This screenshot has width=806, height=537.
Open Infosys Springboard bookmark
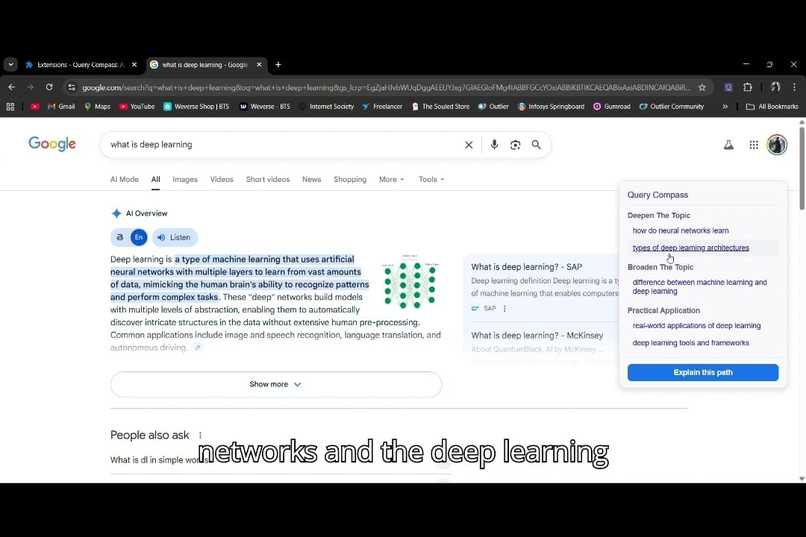click(x=551, y=106)
